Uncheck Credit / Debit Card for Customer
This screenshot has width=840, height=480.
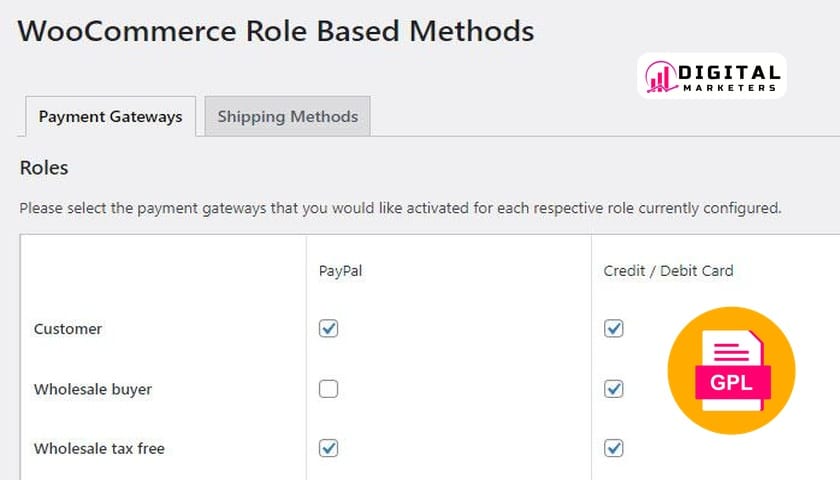coord(614,328)
